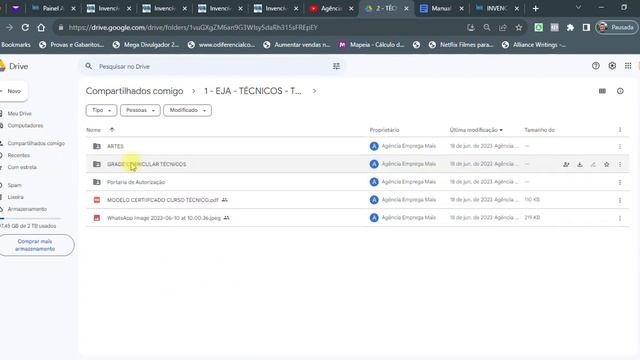Open the Tipo filter dropdown
The image size is (640, 360).
[x=101, y=110]
